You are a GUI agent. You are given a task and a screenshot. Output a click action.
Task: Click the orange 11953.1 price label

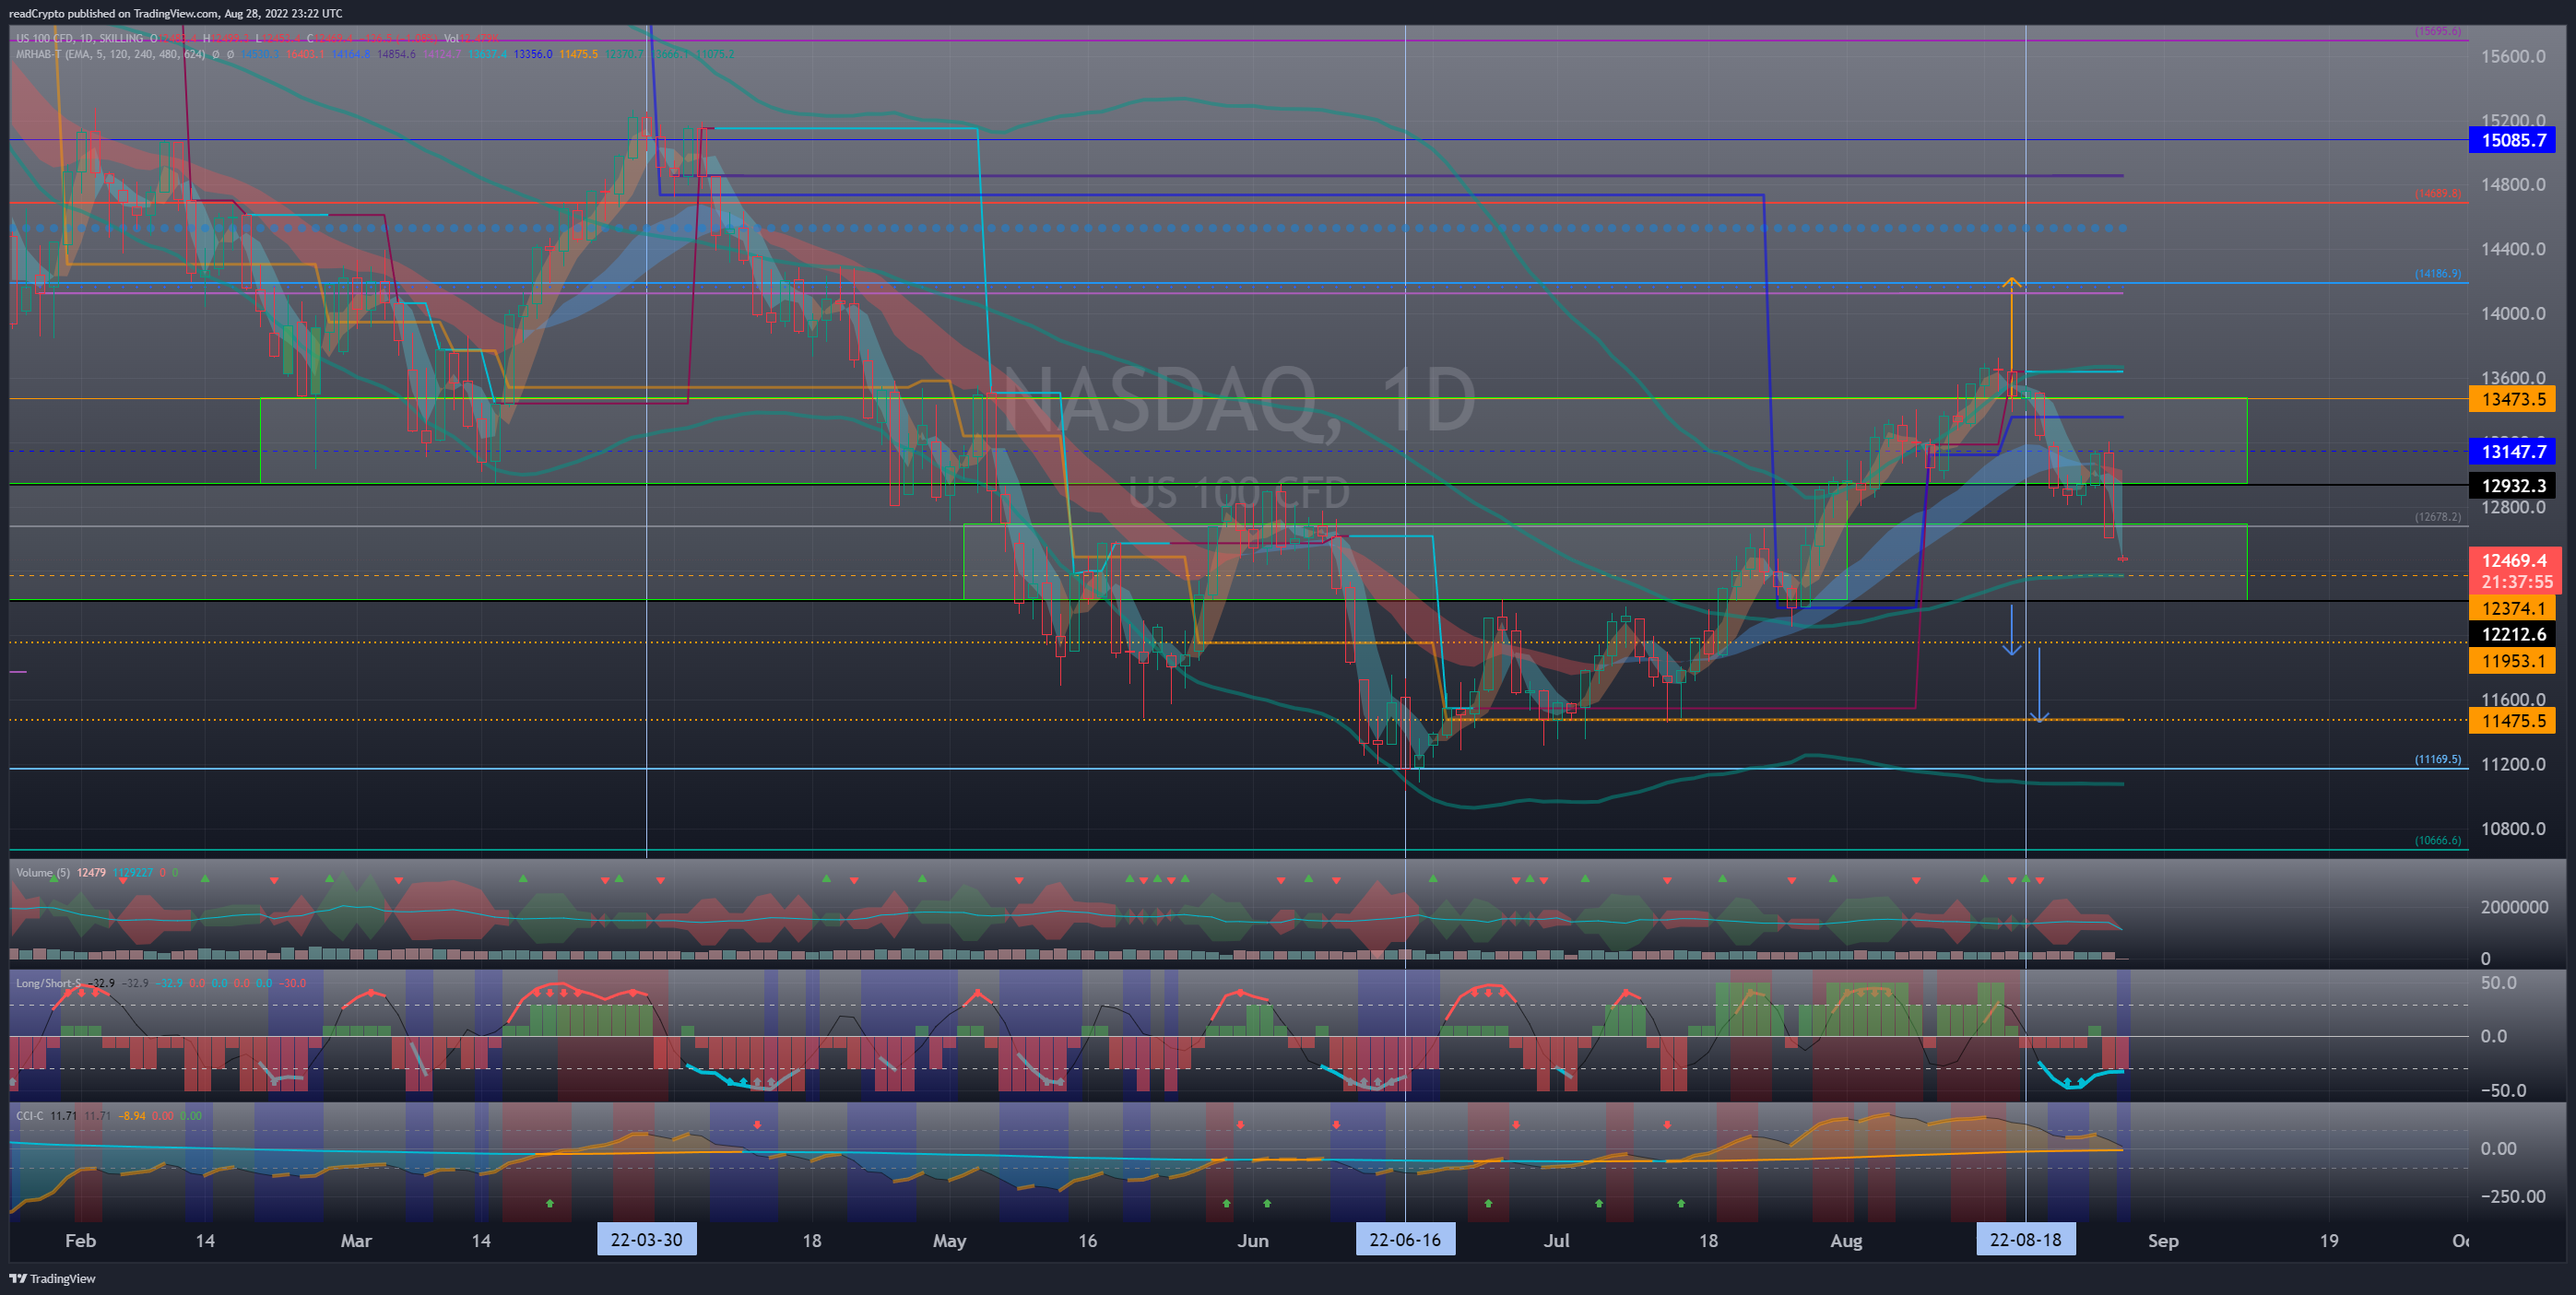point(2512,660)
